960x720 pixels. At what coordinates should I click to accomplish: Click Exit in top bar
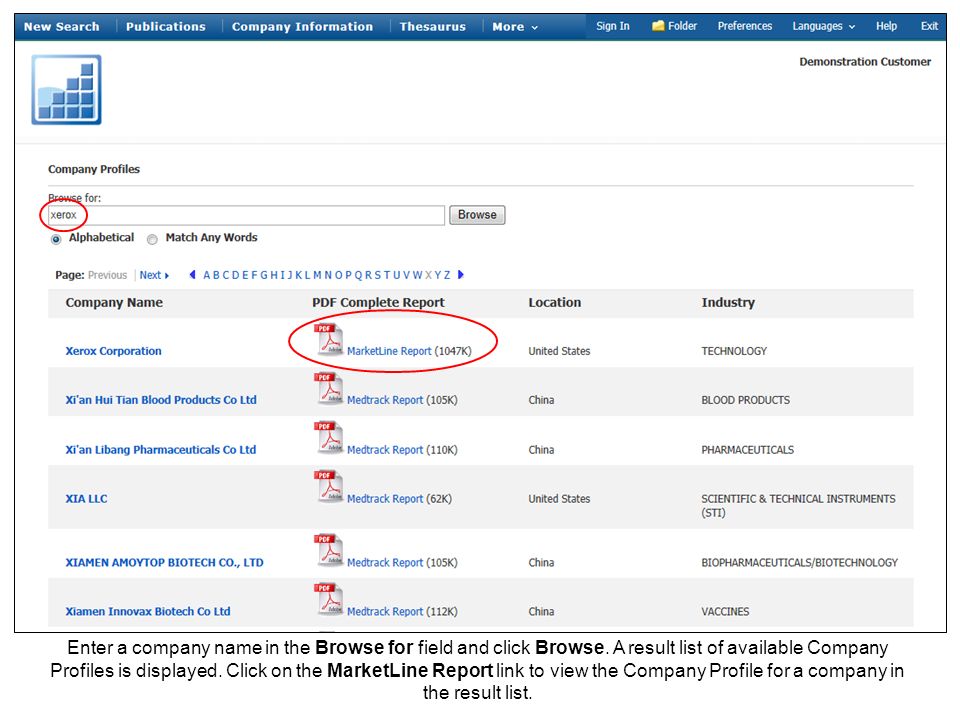point(929,26)
